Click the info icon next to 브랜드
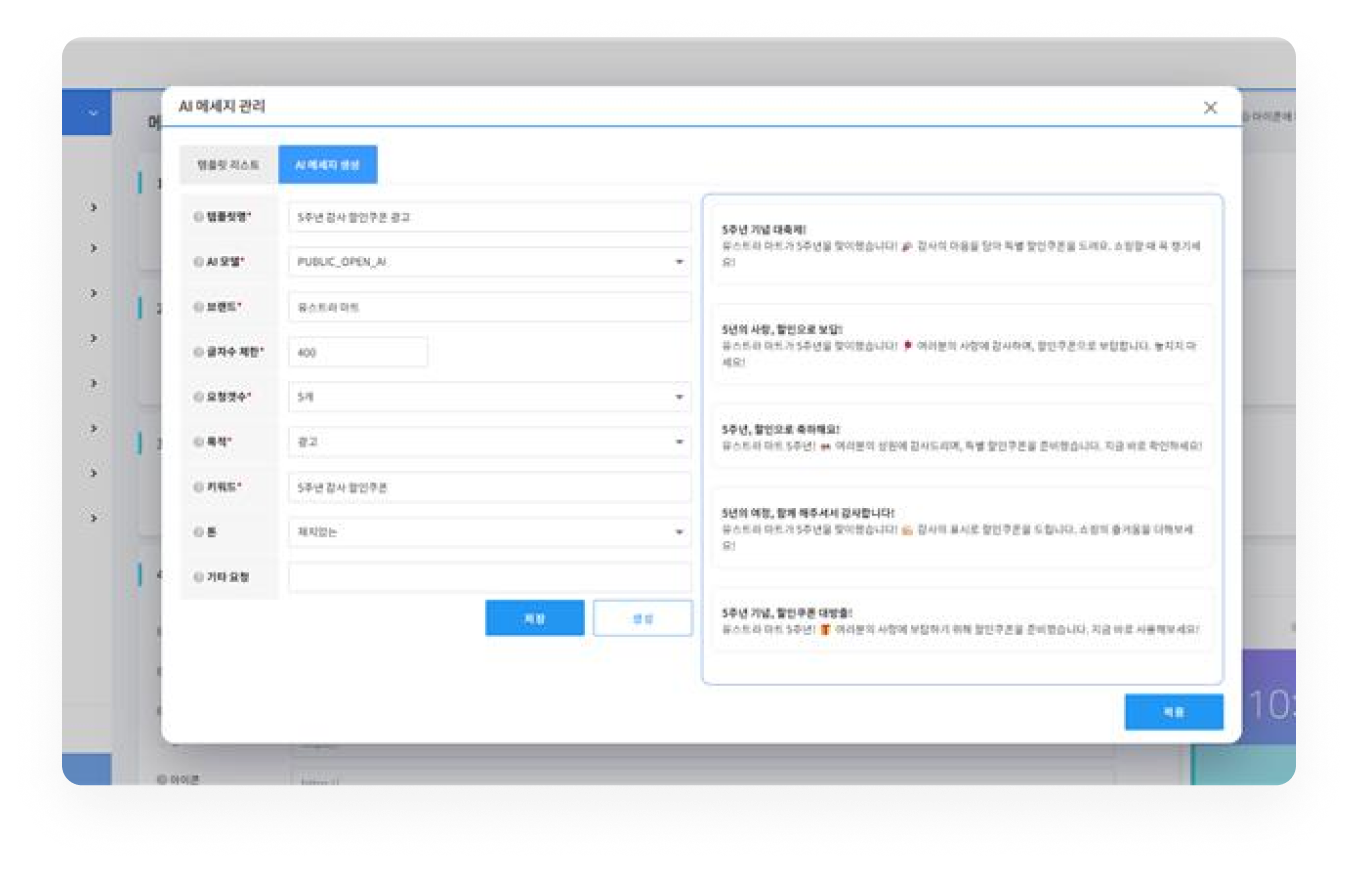The height and width of the screenshot is (873, 1358). tap(198, 307)
